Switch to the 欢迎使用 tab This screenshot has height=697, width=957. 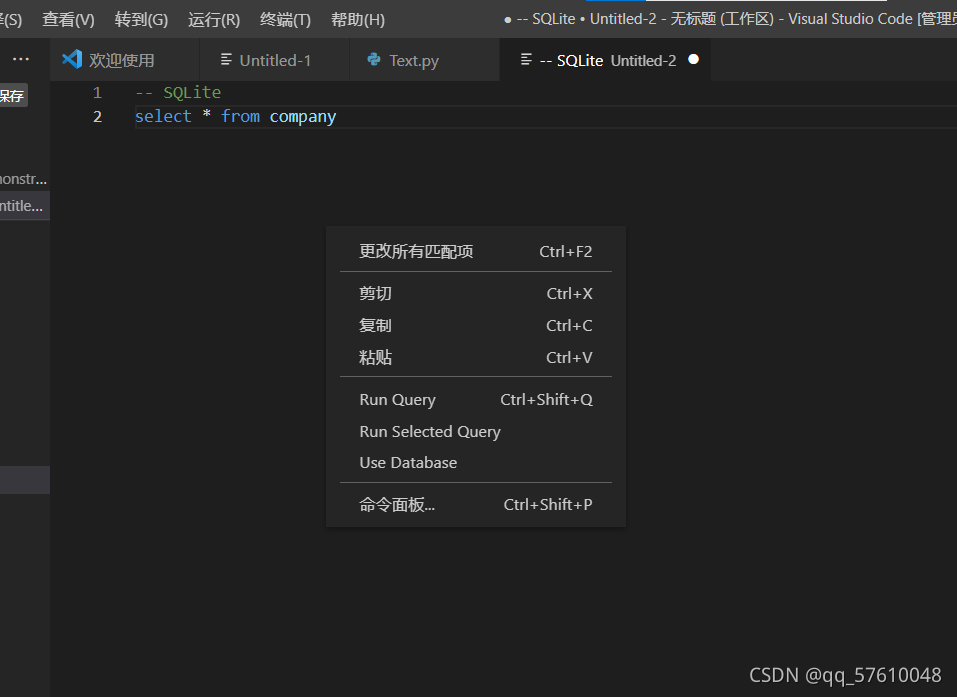point(125,60)
